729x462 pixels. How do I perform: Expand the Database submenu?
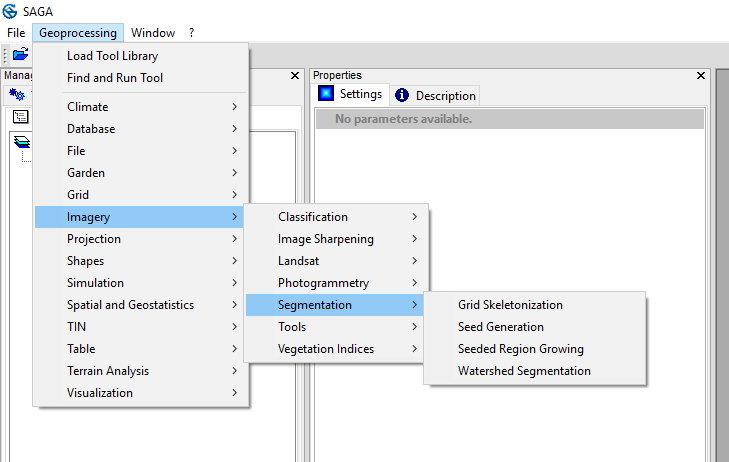[141, 129]
